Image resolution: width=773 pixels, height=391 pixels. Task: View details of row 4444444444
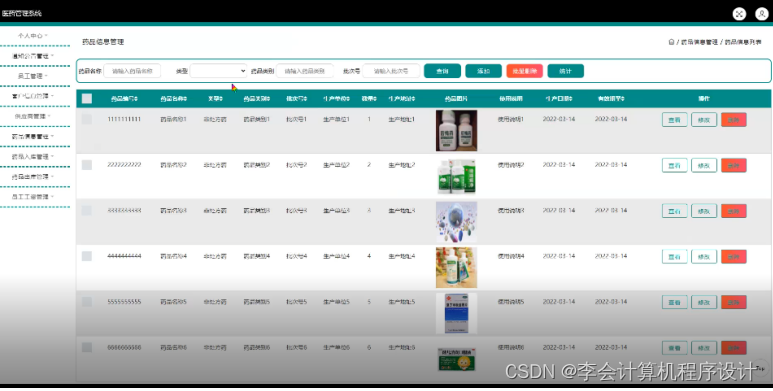click(x=674, y=256)
